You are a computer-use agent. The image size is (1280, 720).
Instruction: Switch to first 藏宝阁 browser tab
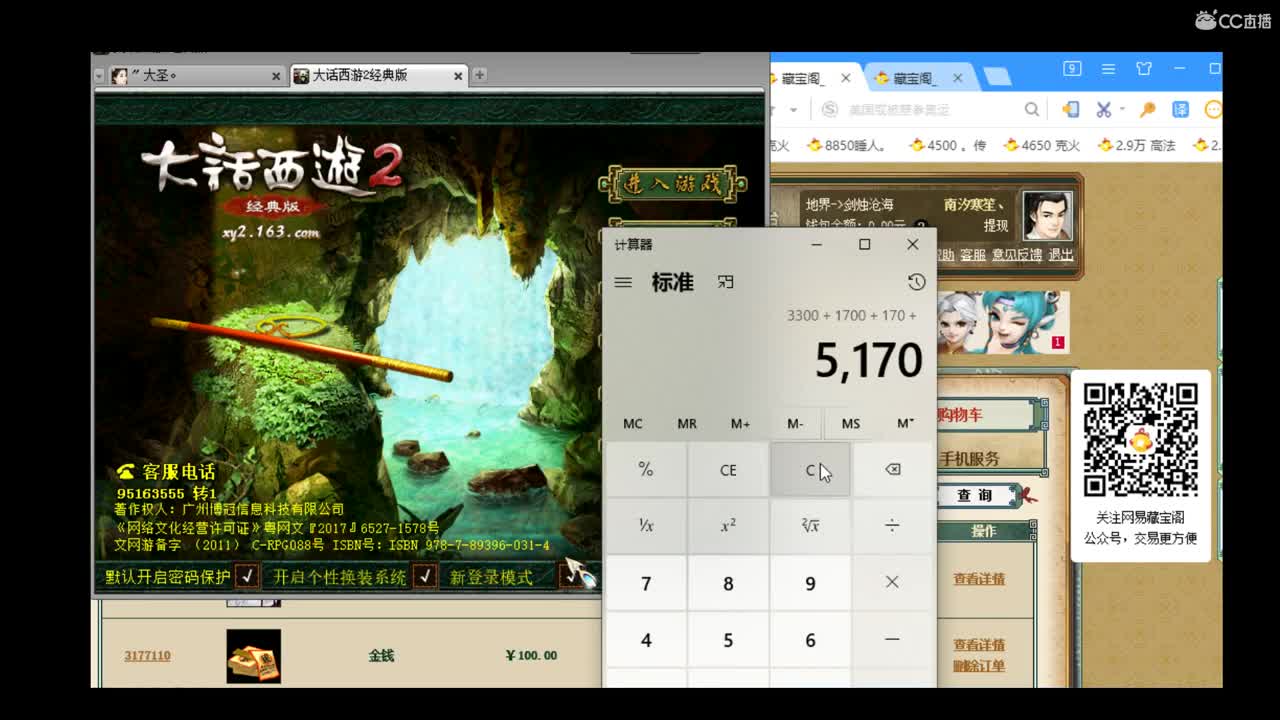point(813,78)
